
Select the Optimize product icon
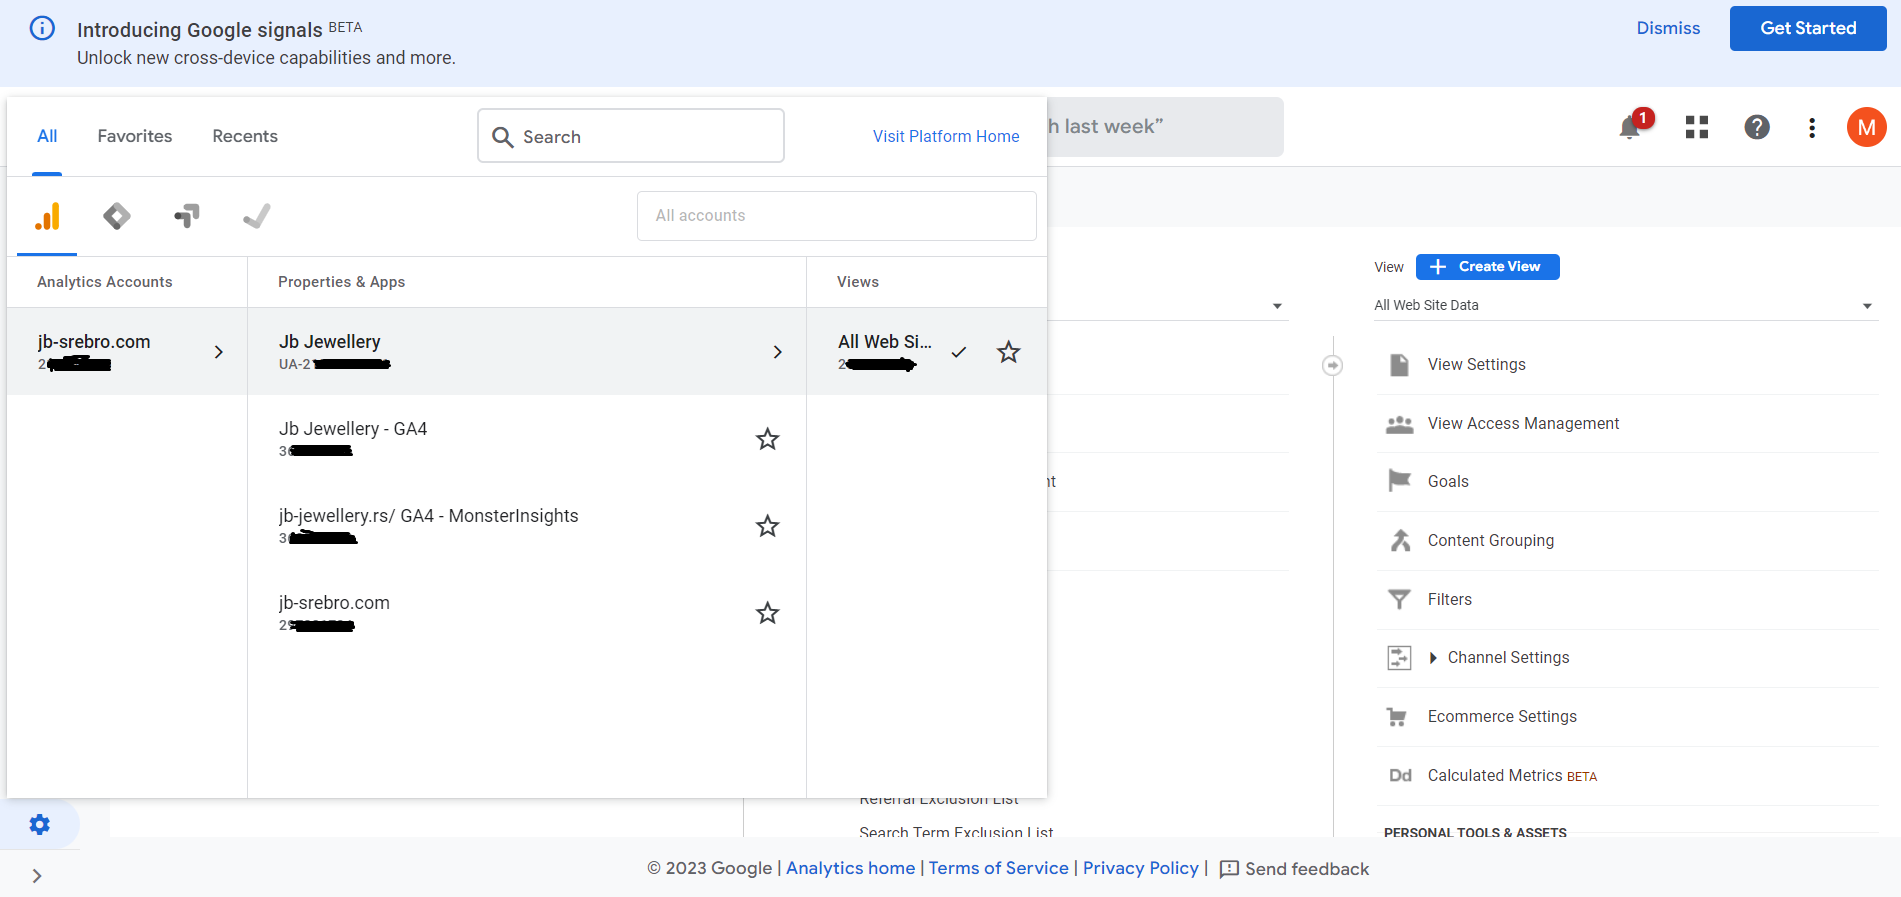187,216
